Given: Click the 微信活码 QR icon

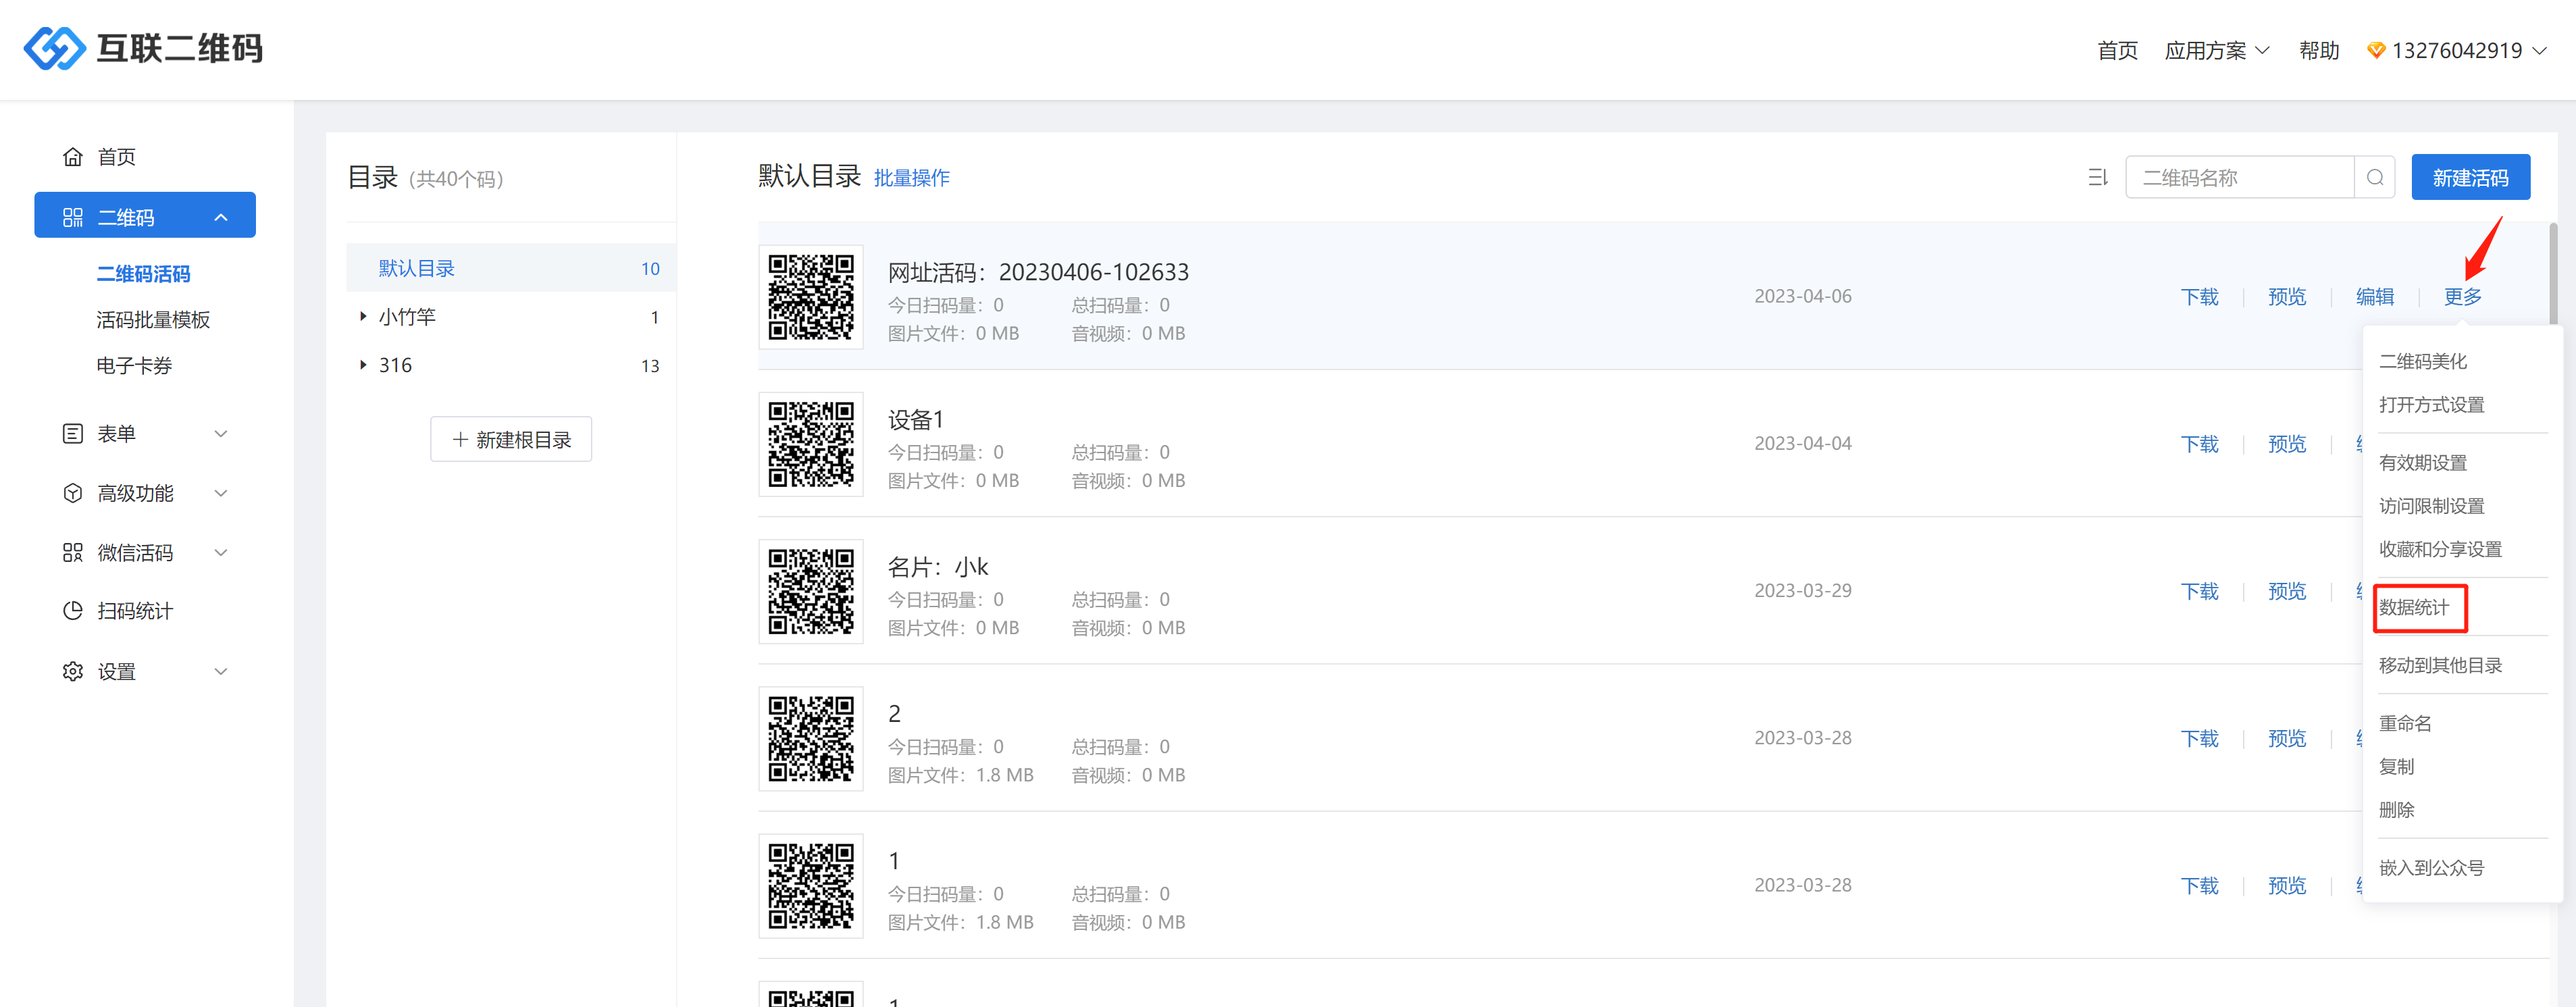Looking at the screenshot, I should pos(73,552).
